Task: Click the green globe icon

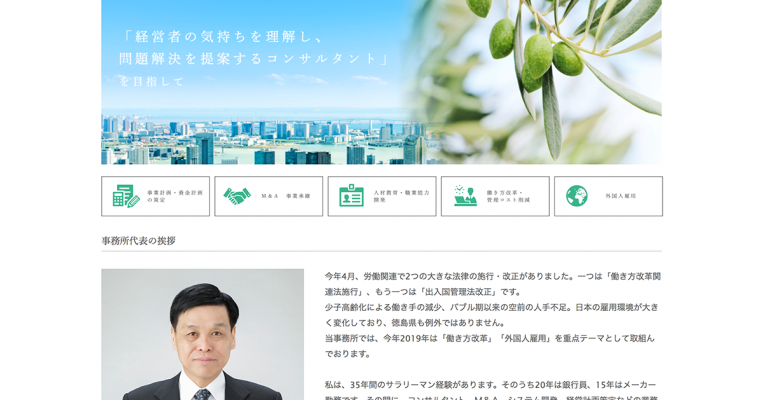Action: (x=577, y=196)
